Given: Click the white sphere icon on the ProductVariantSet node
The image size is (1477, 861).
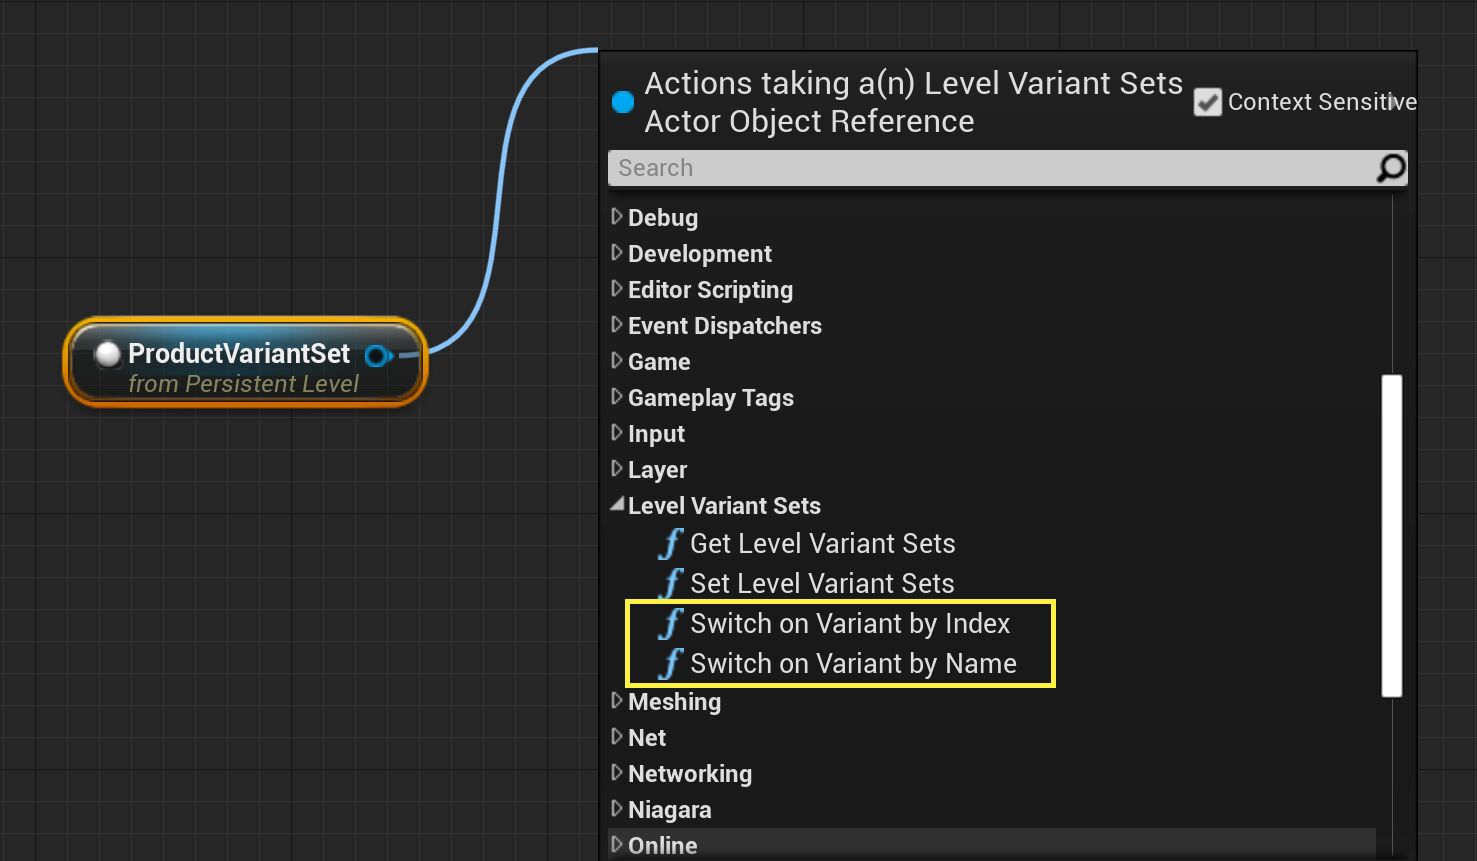Looking at the screenshot, I should [x=107, y=354].
